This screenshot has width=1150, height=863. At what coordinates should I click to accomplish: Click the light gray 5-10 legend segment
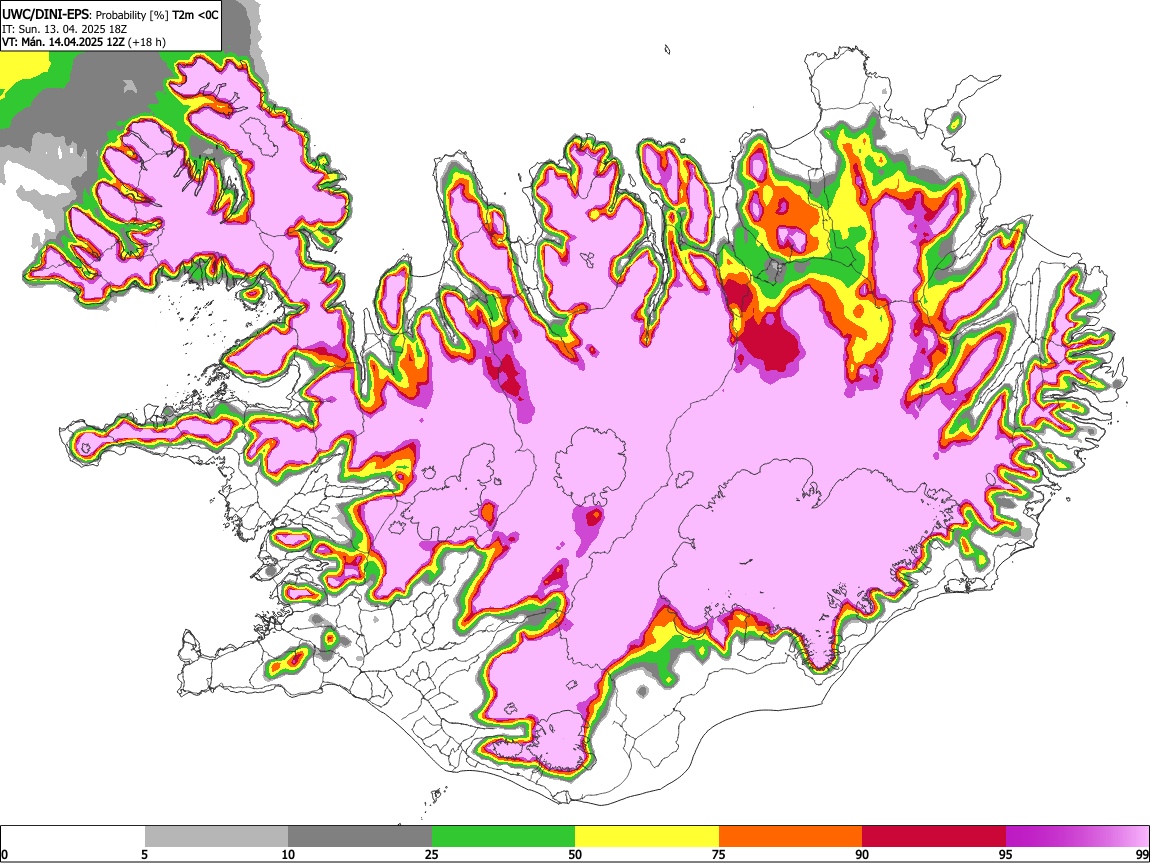tap(216, 837)
